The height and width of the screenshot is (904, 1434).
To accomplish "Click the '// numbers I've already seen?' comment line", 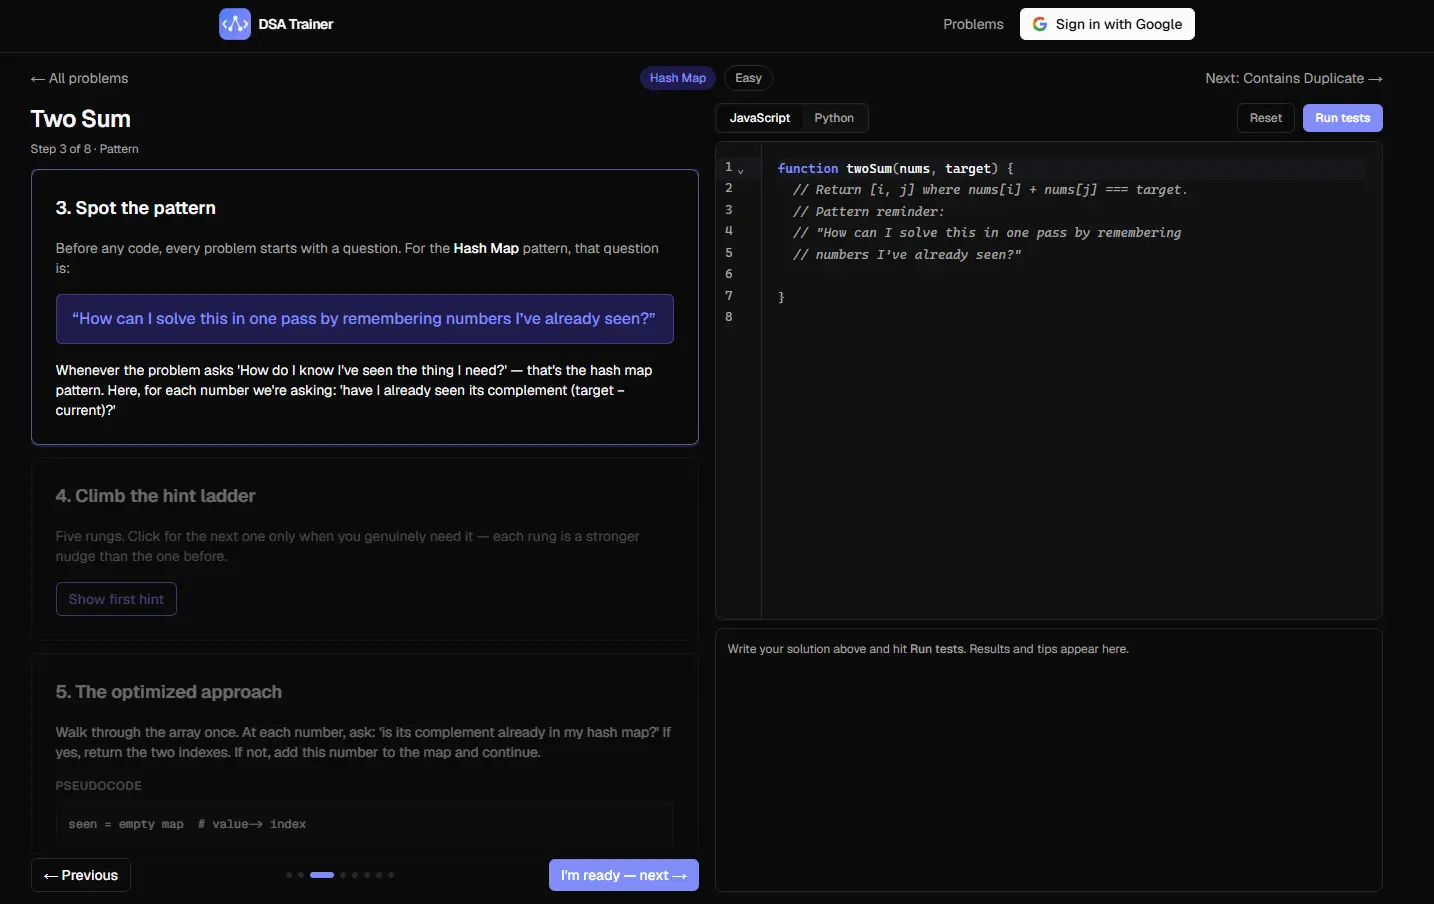I will point(907,255).
